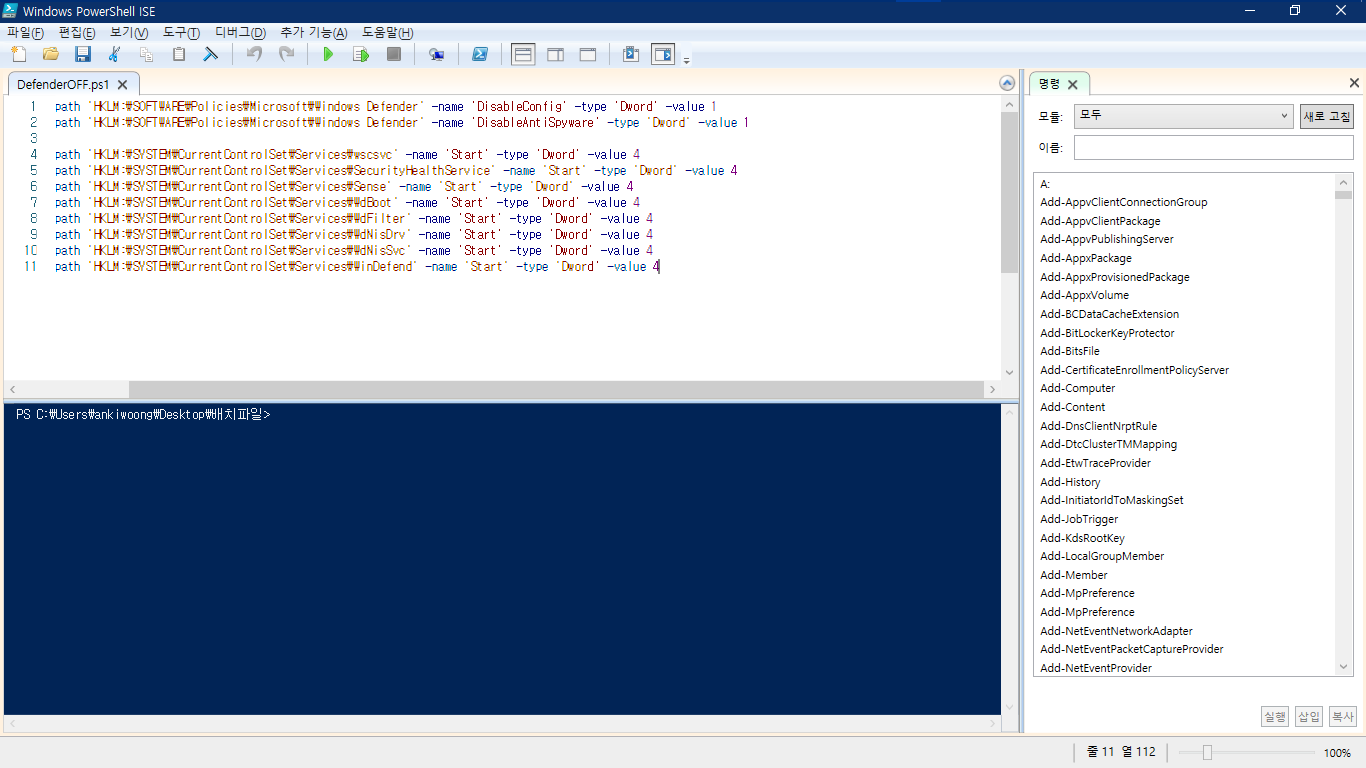Select Add-AppvClientConnectionGroup in the command list
1366x768 pixels.
tap(1123, 202)
